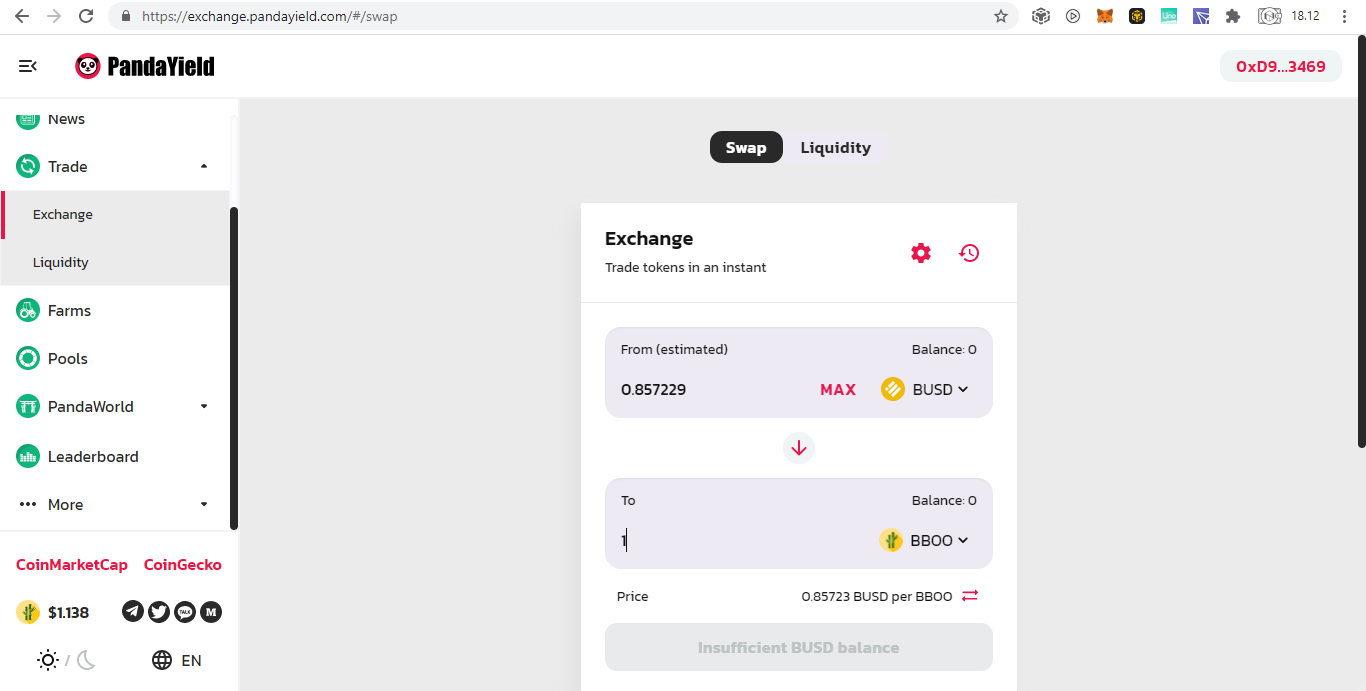This screenshot has height=691, width=1366.
Task: Click the $1.138 price text
Action: point(69,612)
